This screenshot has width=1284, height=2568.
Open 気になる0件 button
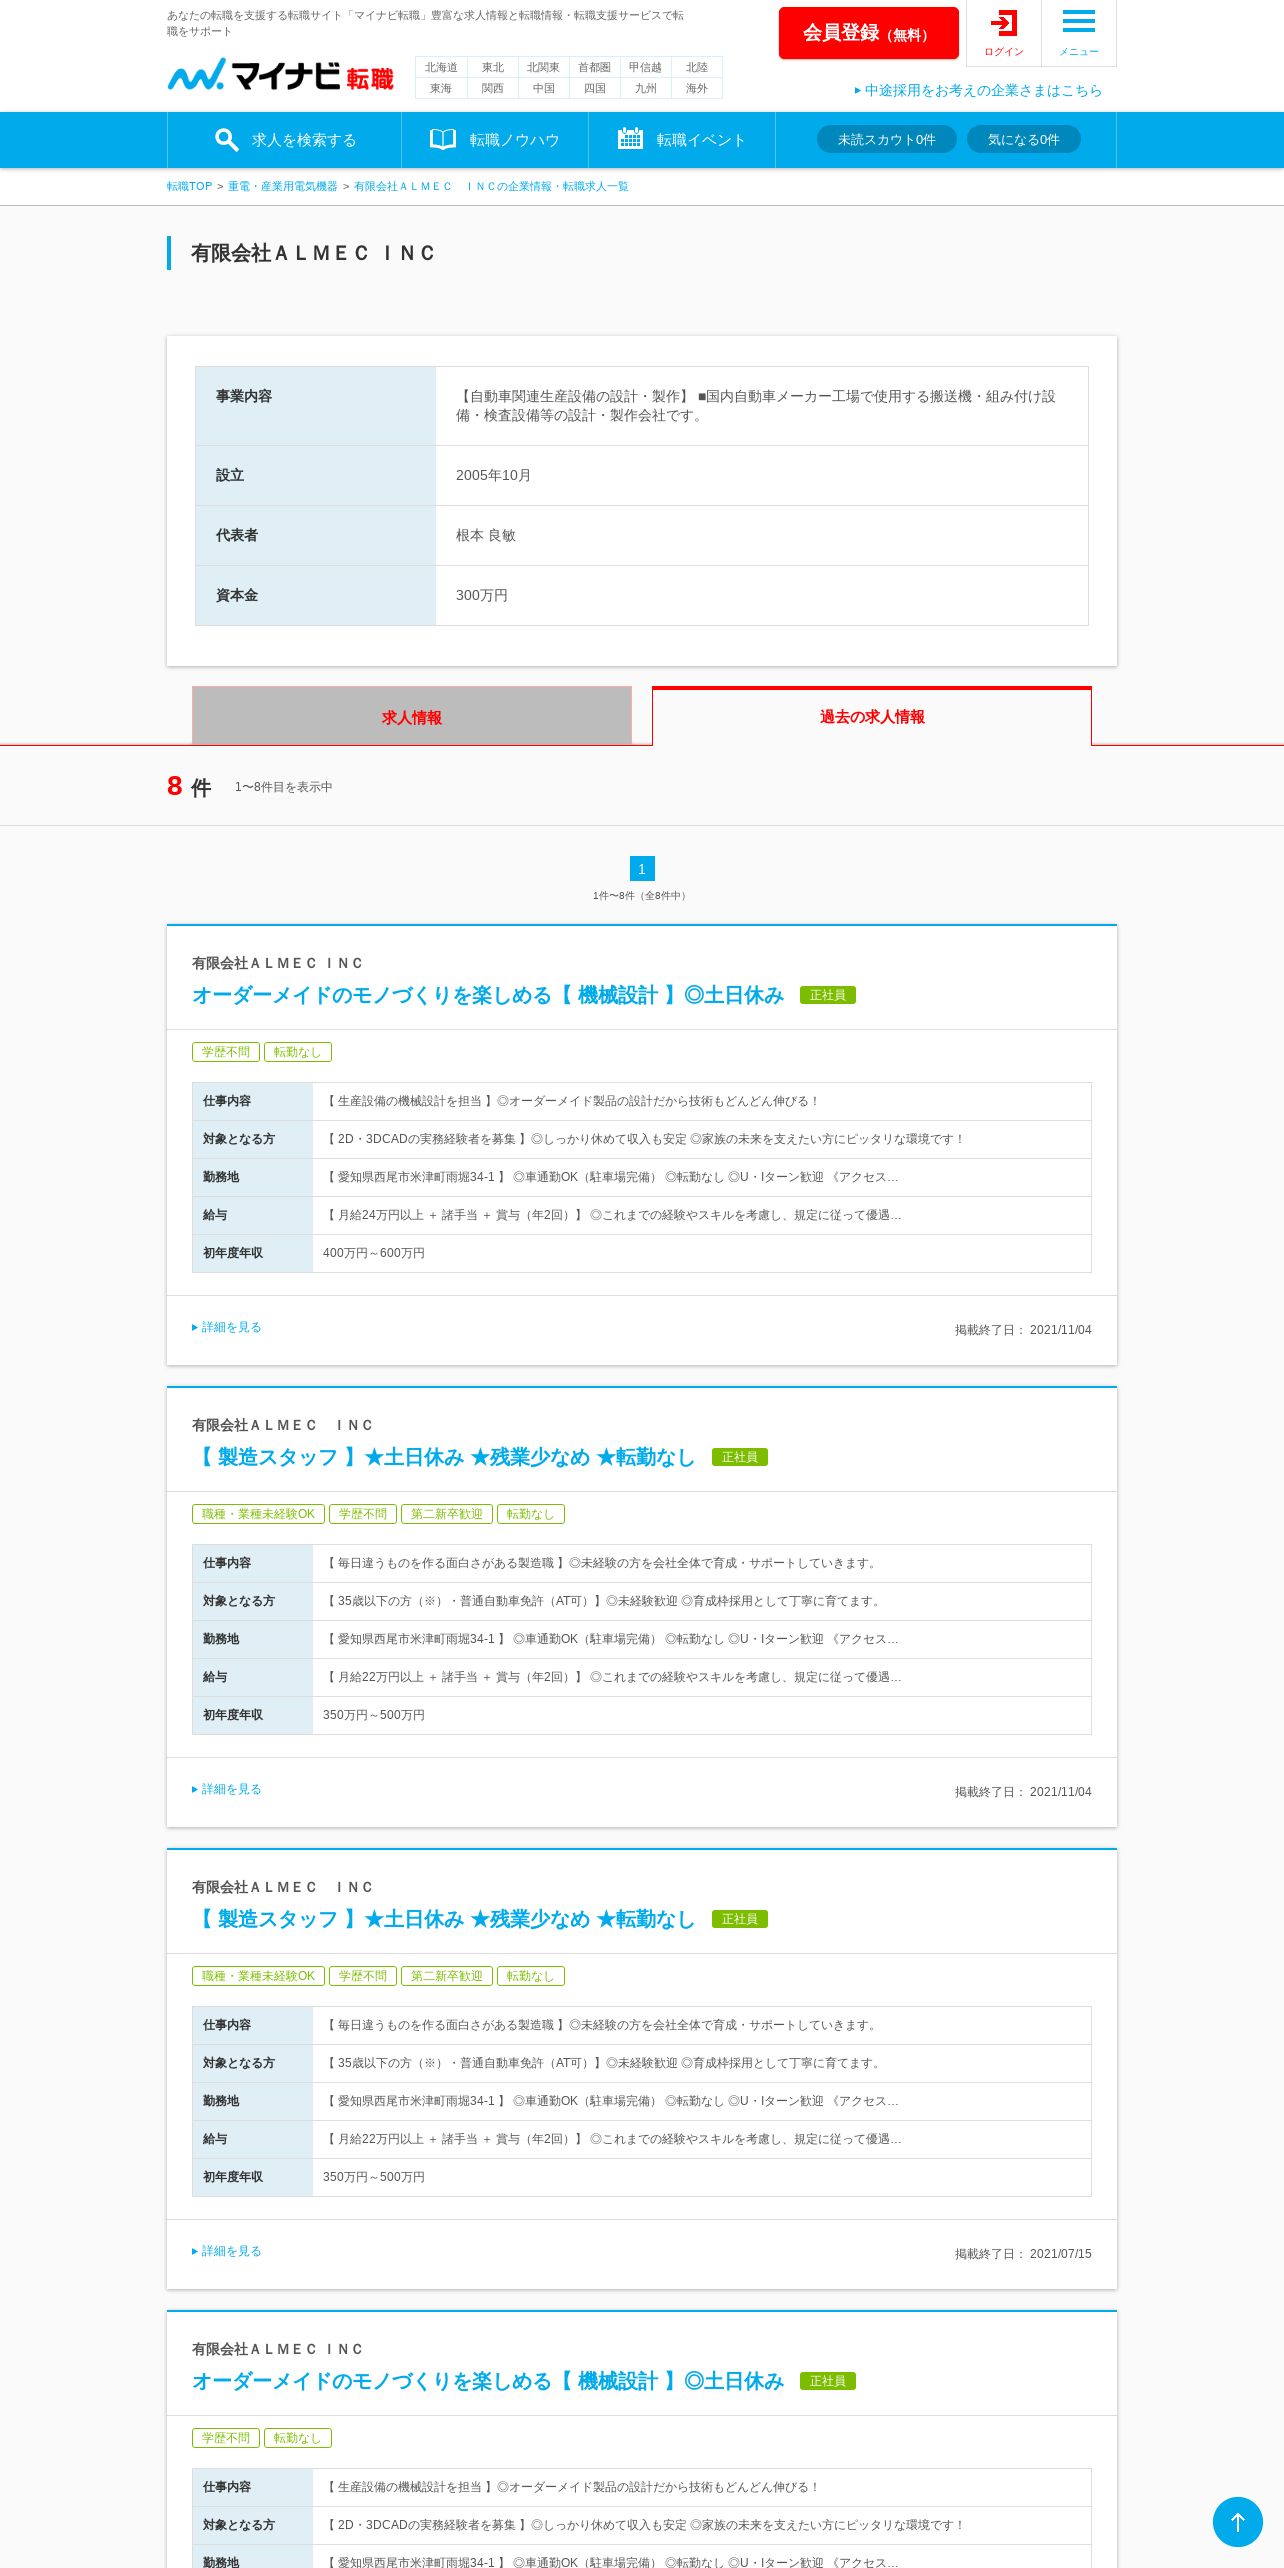point(1024,139)
